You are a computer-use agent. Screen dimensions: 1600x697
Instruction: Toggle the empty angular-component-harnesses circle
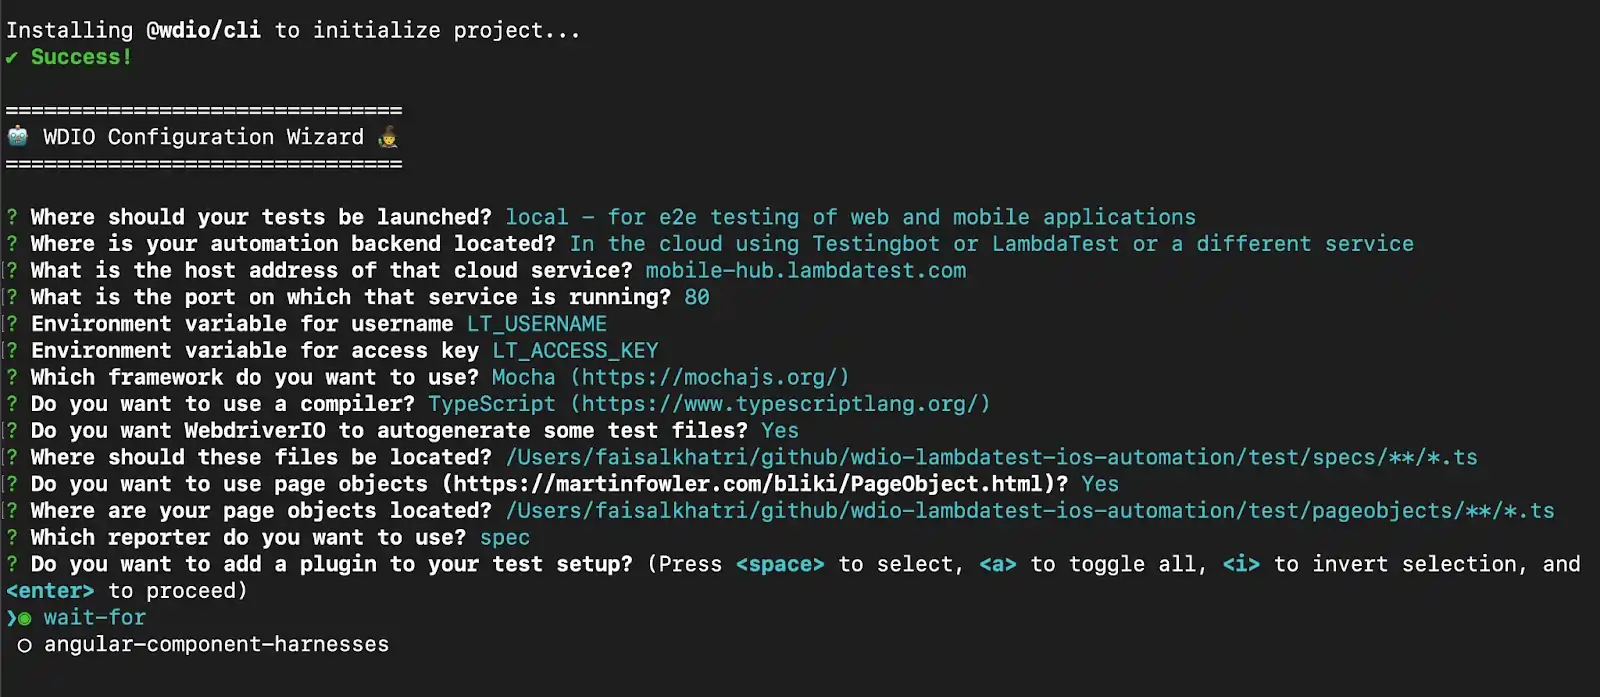(x=25, y=646)
